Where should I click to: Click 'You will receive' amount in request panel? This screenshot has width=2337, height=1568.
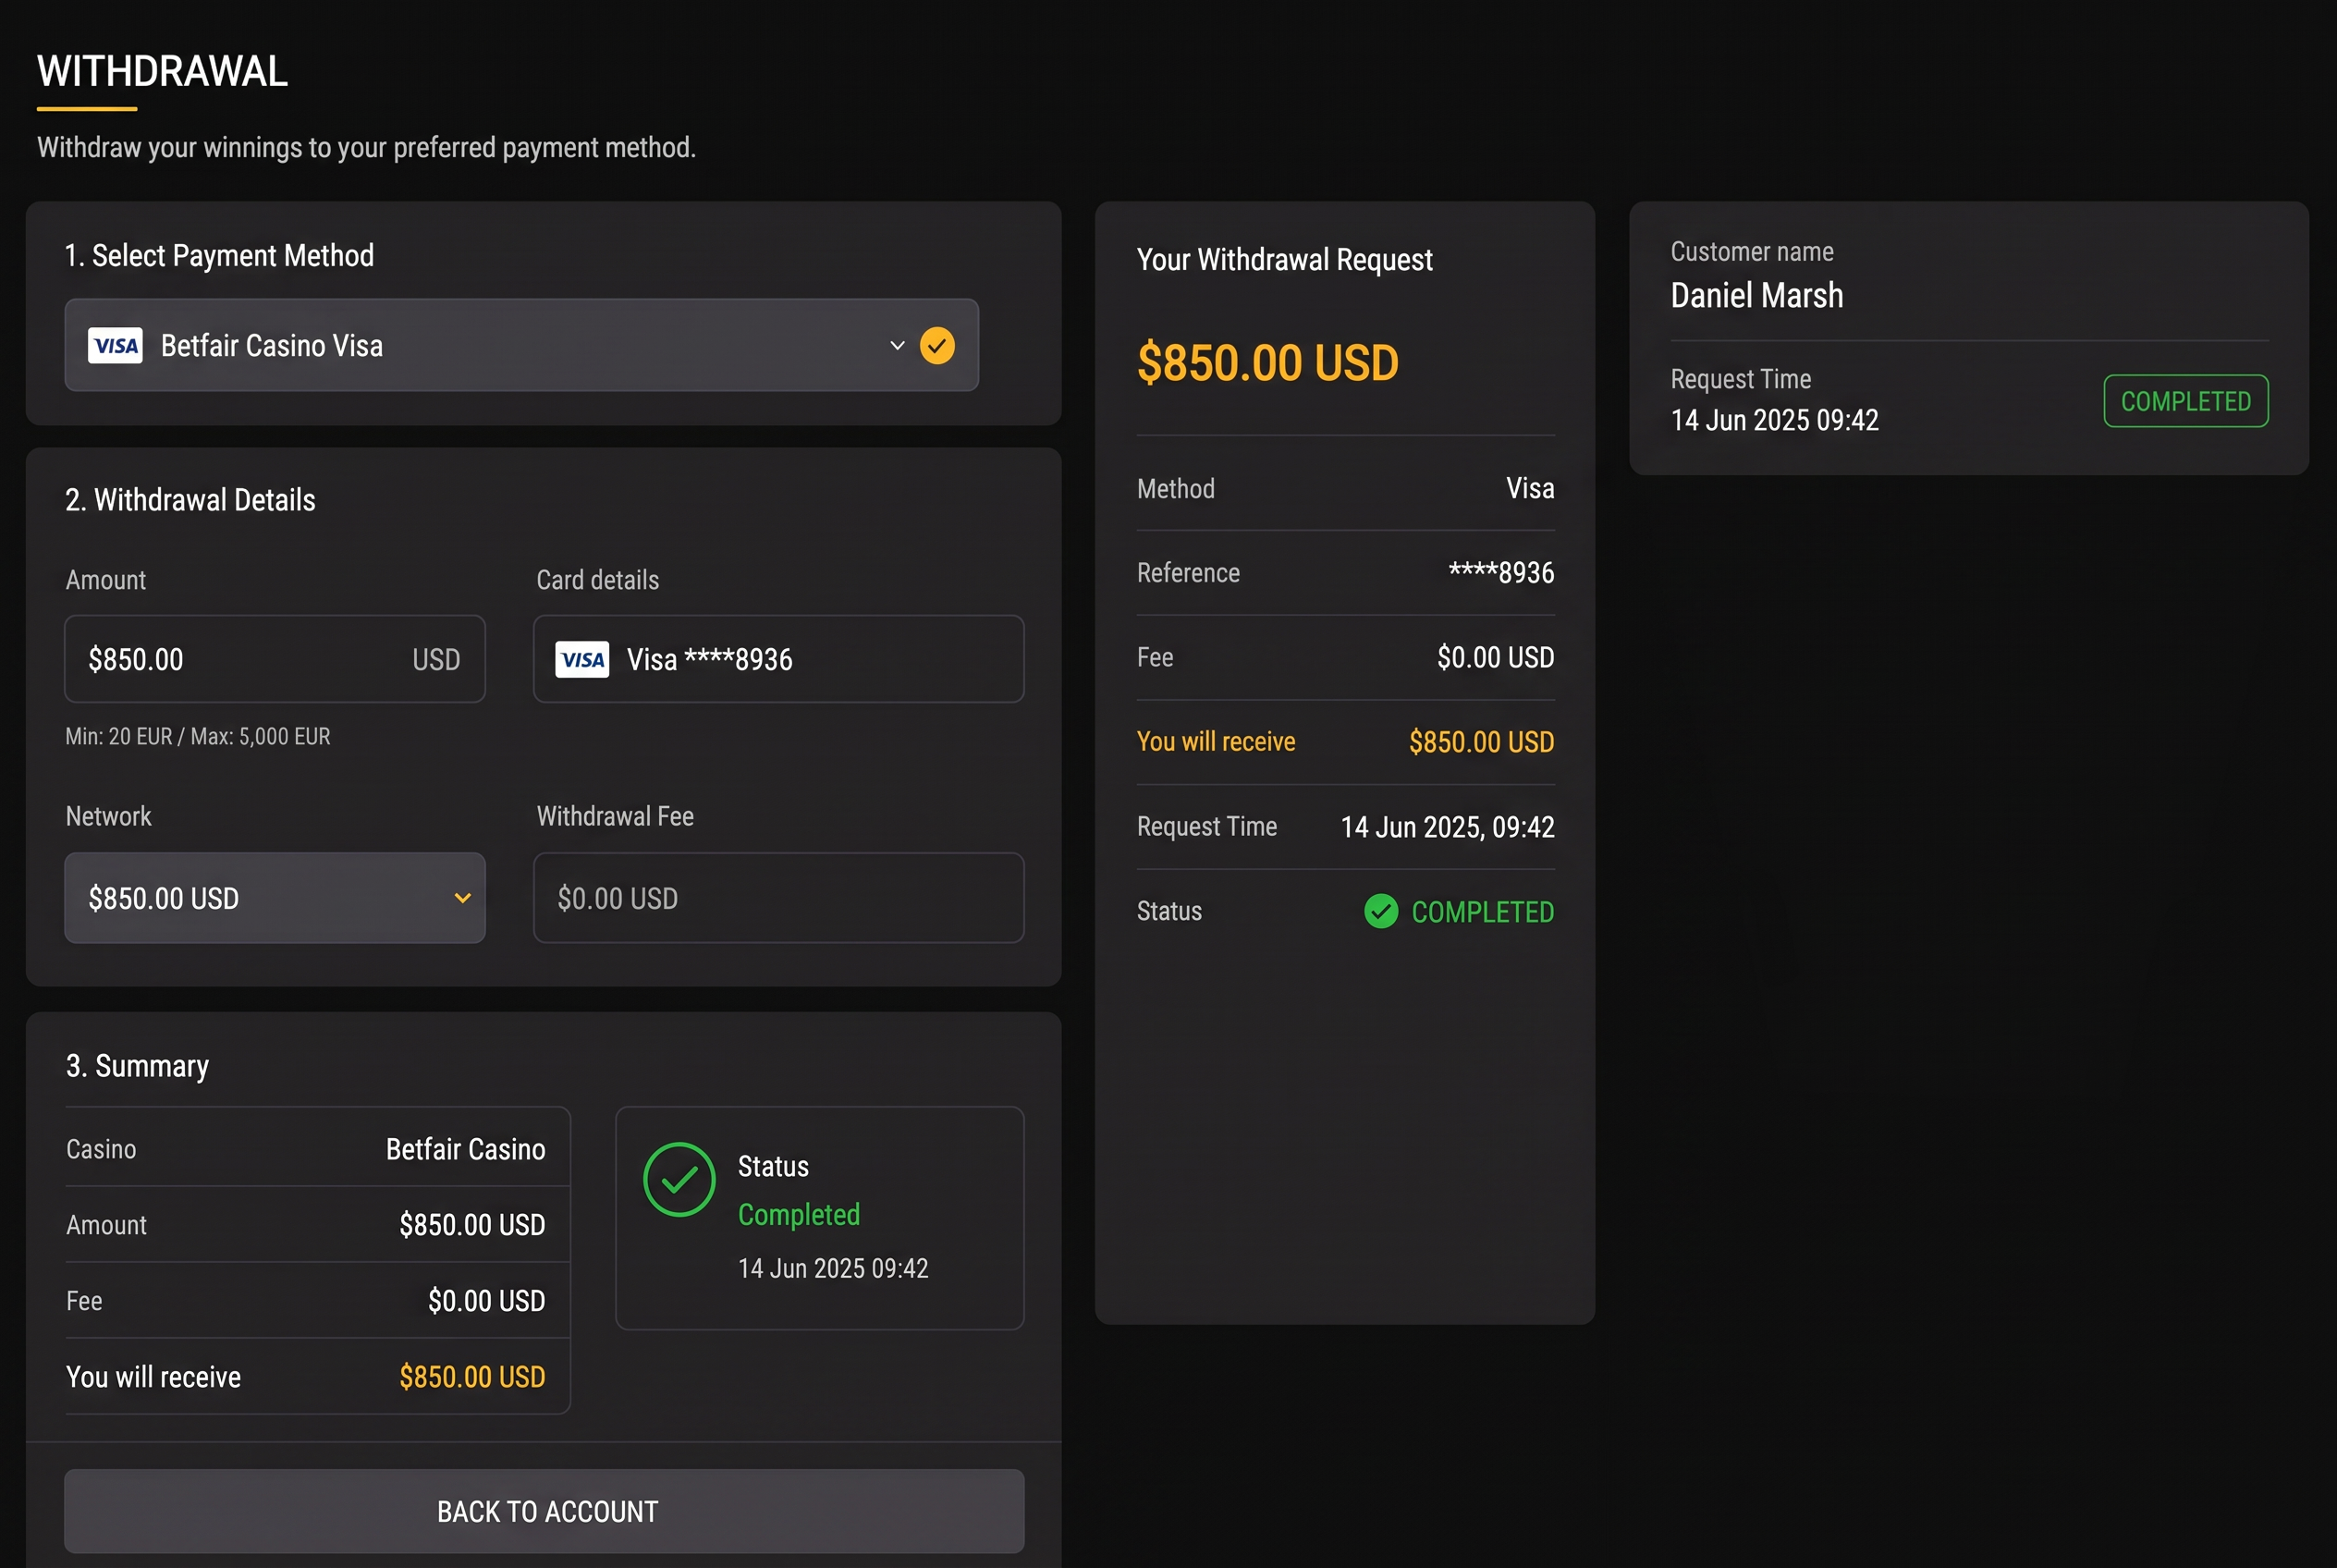[1481, 742]
